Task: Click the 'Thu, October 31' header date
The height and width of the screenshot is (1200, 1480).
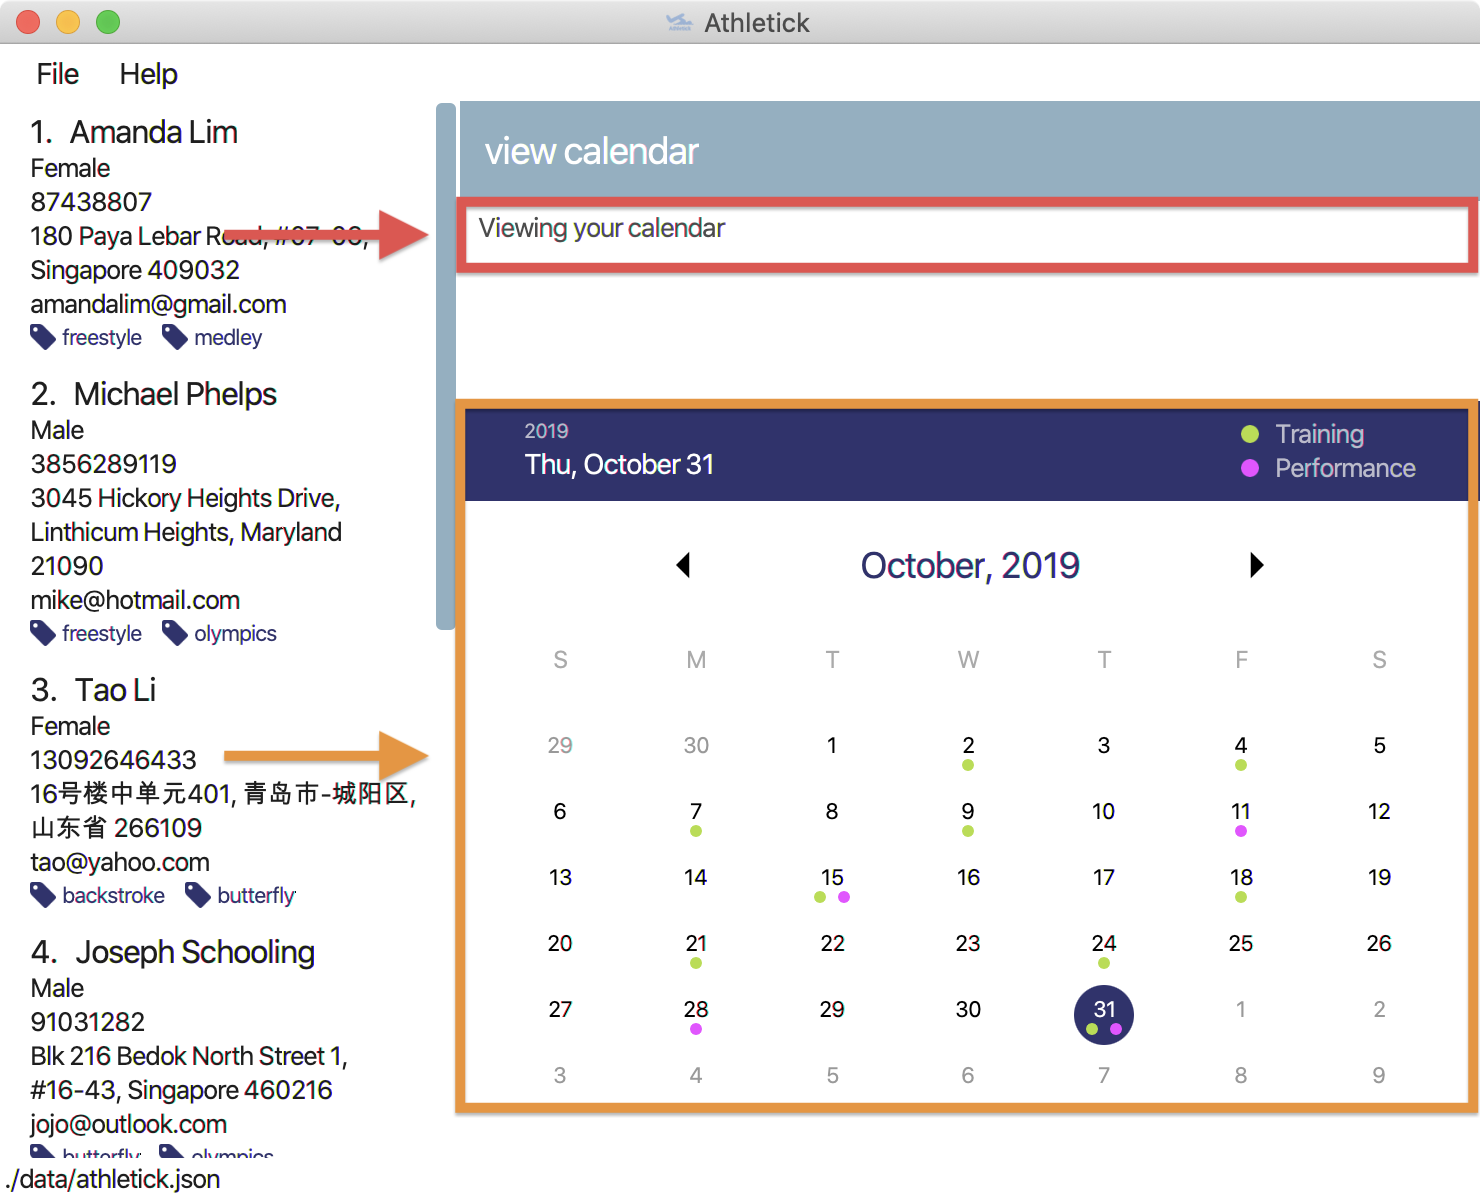Action: tap(619, 465)
